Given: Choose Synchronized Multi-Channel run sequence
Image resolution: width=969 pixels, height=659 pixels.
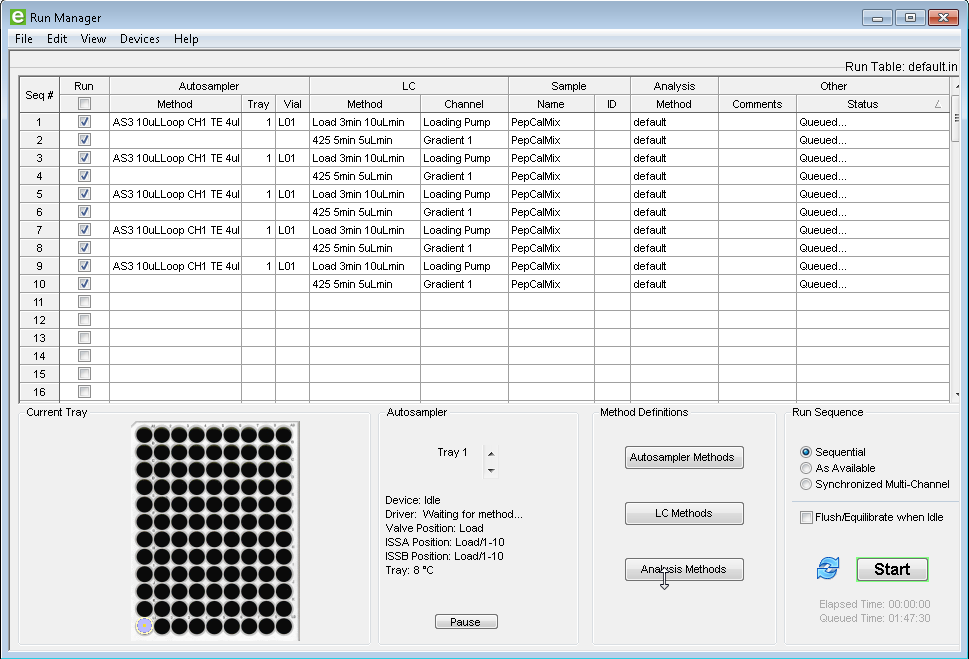Looking at the screenshot, I should point(807,484).
